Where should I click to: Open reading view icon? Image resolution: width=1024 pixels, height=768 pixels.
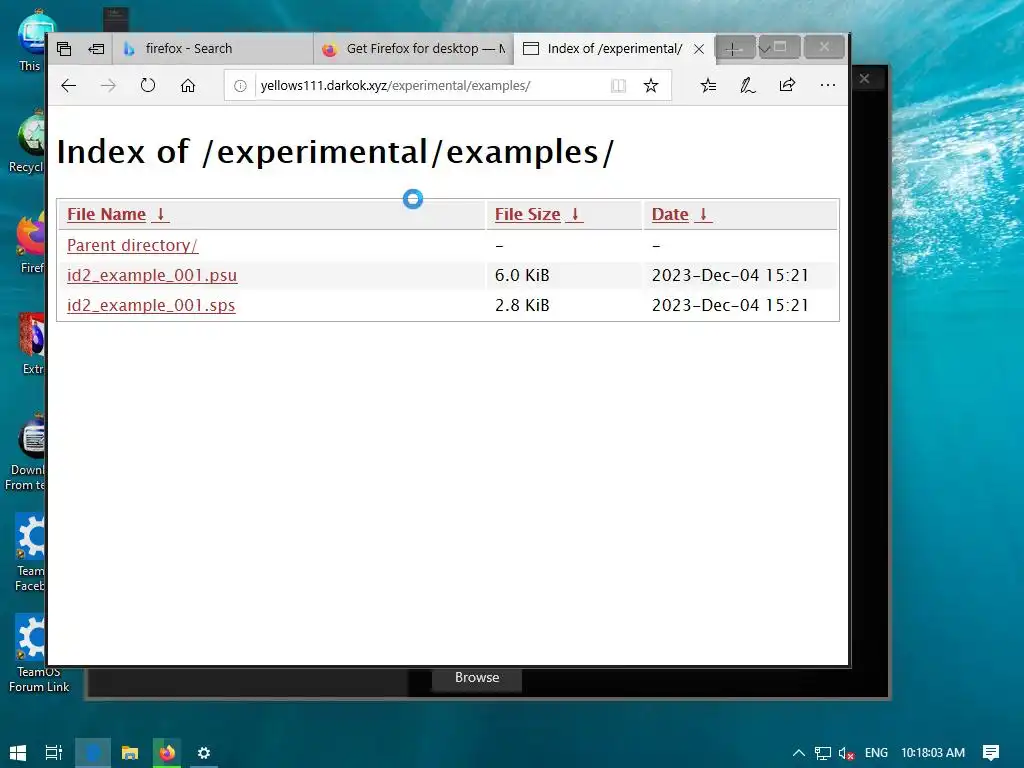(x=618, y=86)
